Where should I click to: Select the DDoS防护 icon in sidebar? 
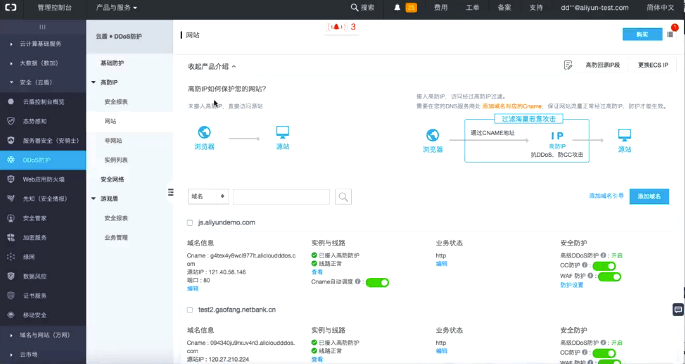coord(11,160)
